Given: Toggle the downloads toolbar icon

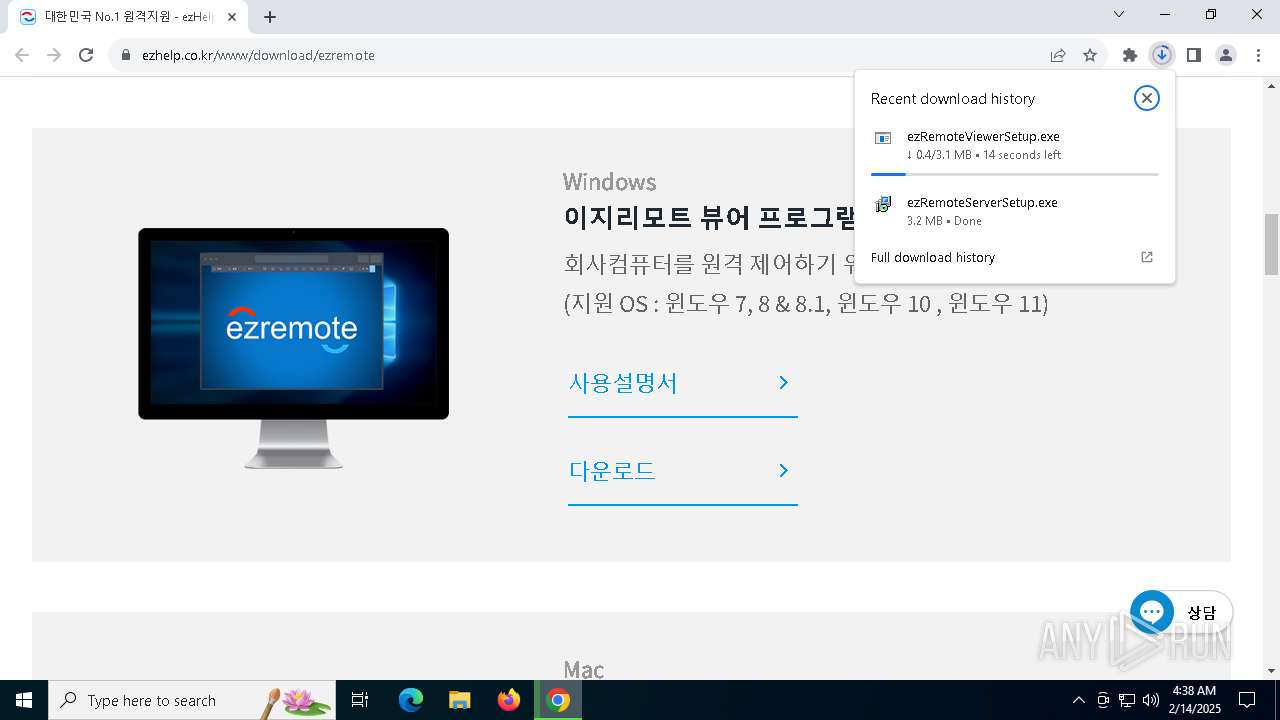Looking at the screenshot, I should tap(1162, 55).
